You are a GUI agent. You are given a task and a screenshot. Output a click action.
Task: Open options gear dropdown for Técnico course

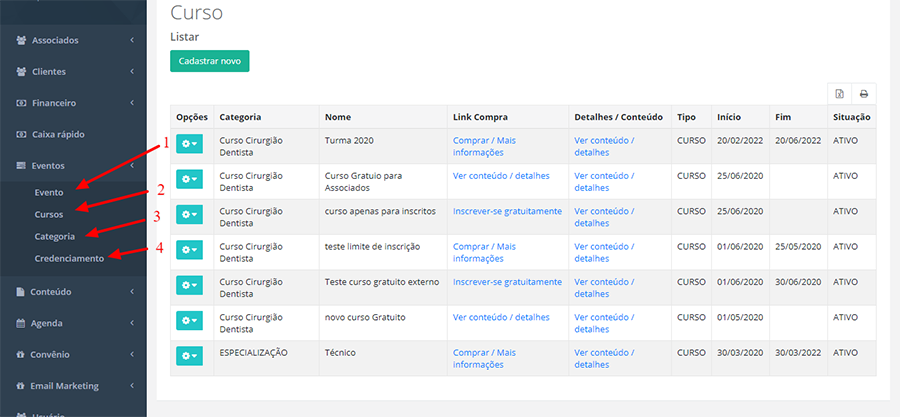pyautogui.click(x=189, y=355)
